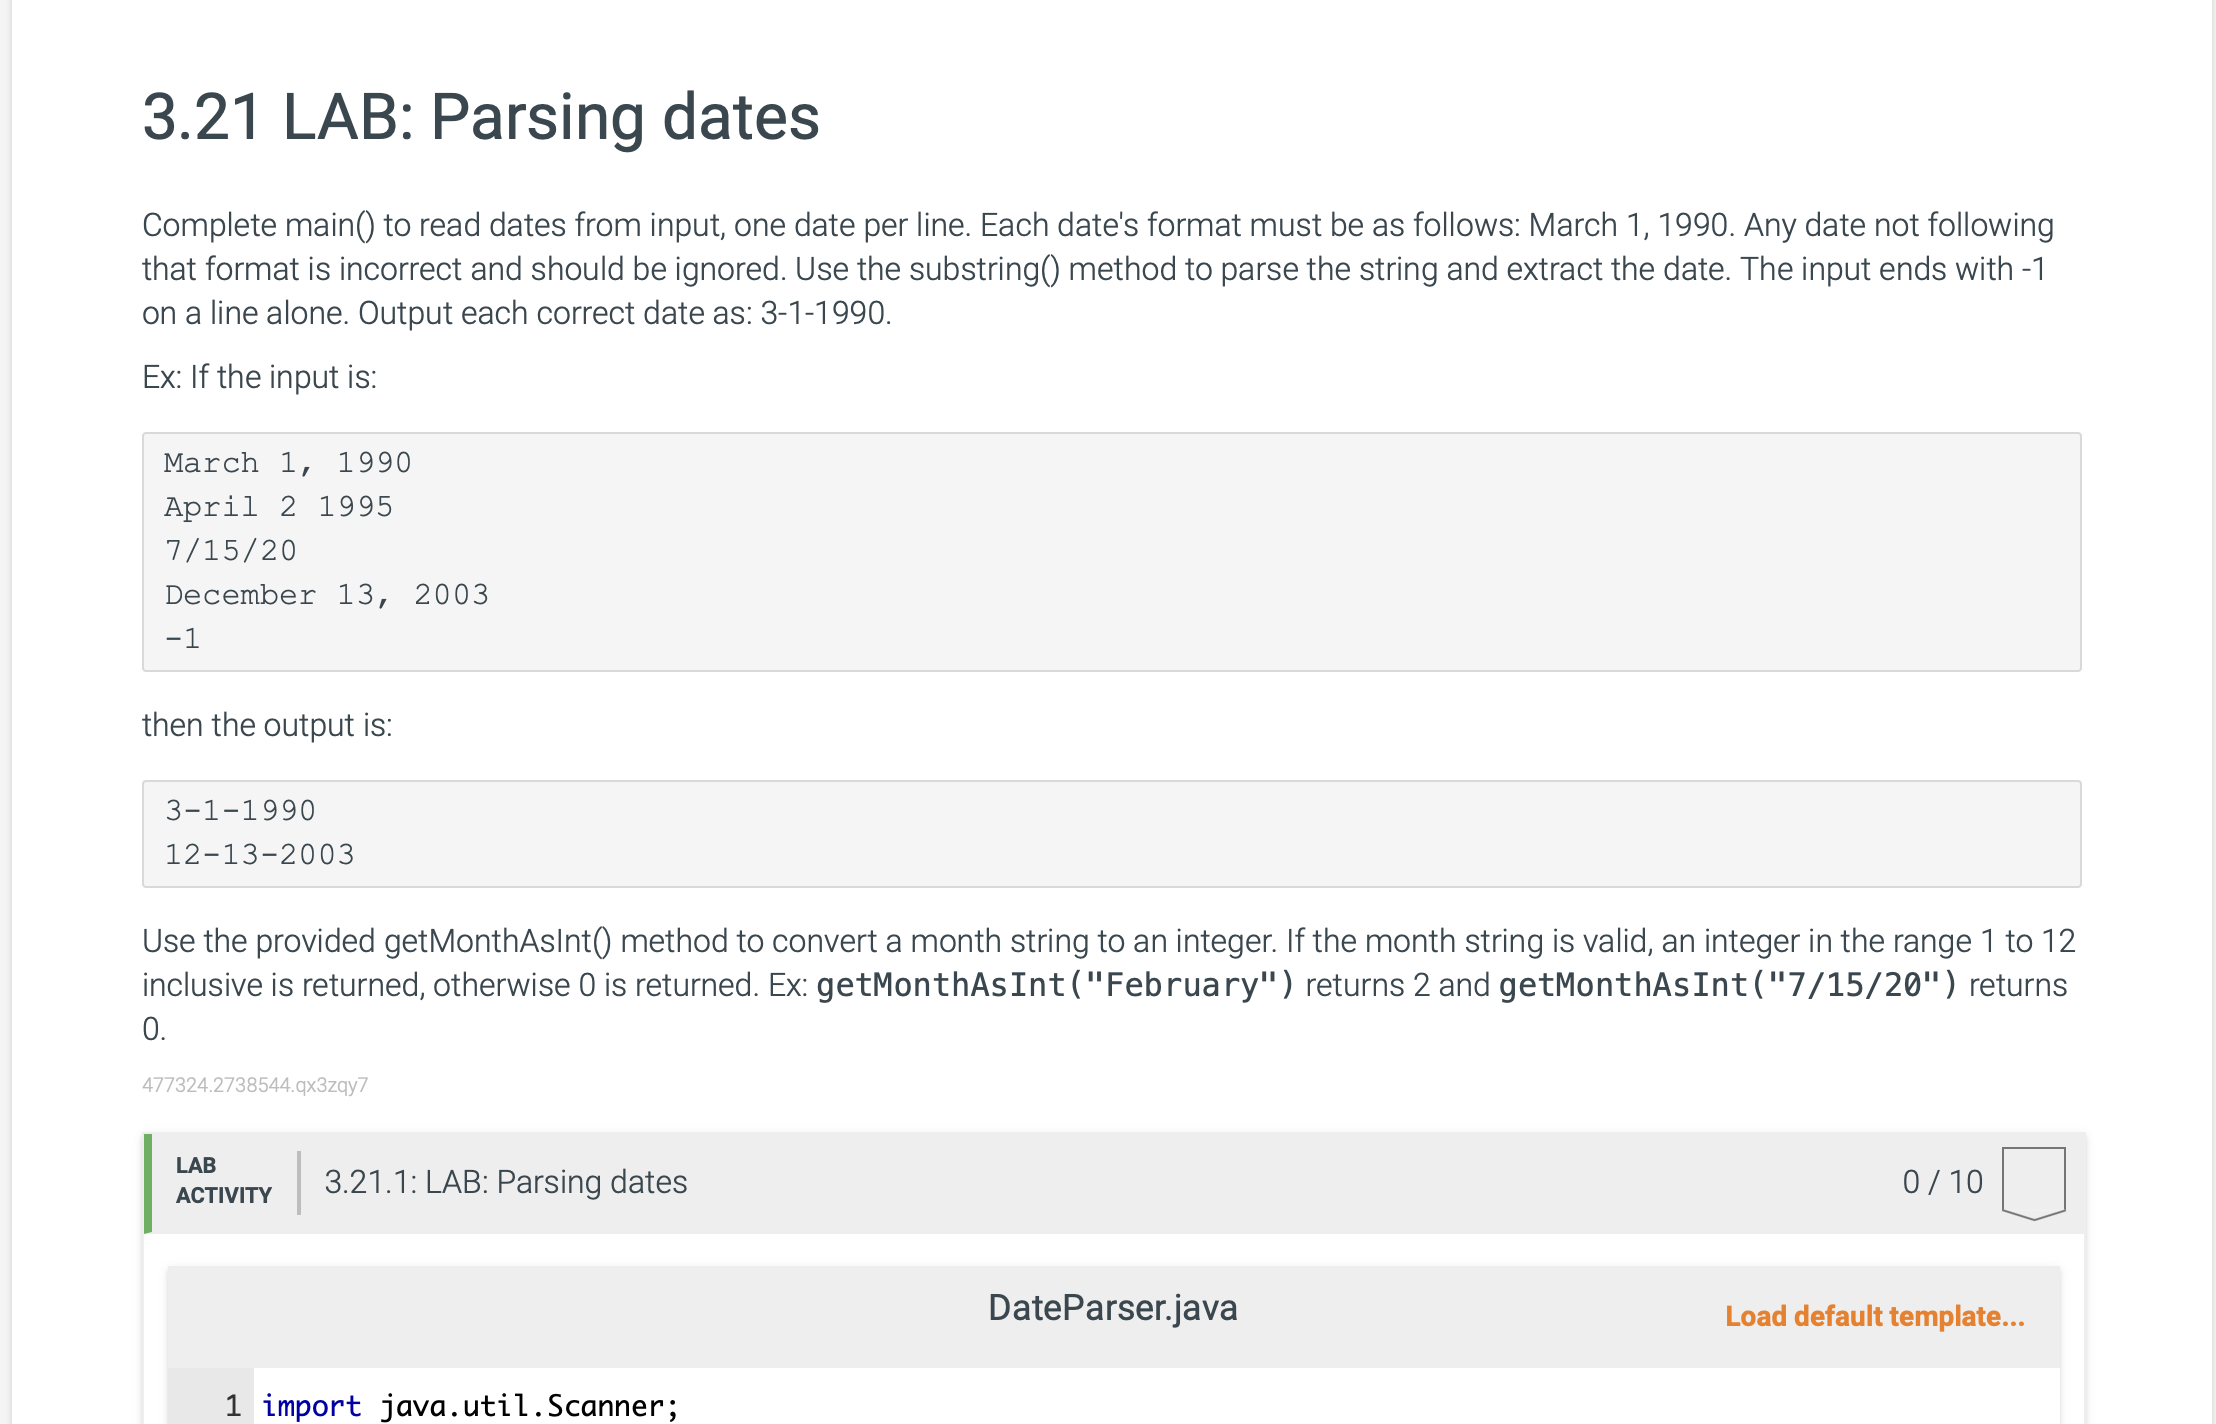
Task: Click the 7/15/20 line in the sample input
Action: [x=230, y=551]
